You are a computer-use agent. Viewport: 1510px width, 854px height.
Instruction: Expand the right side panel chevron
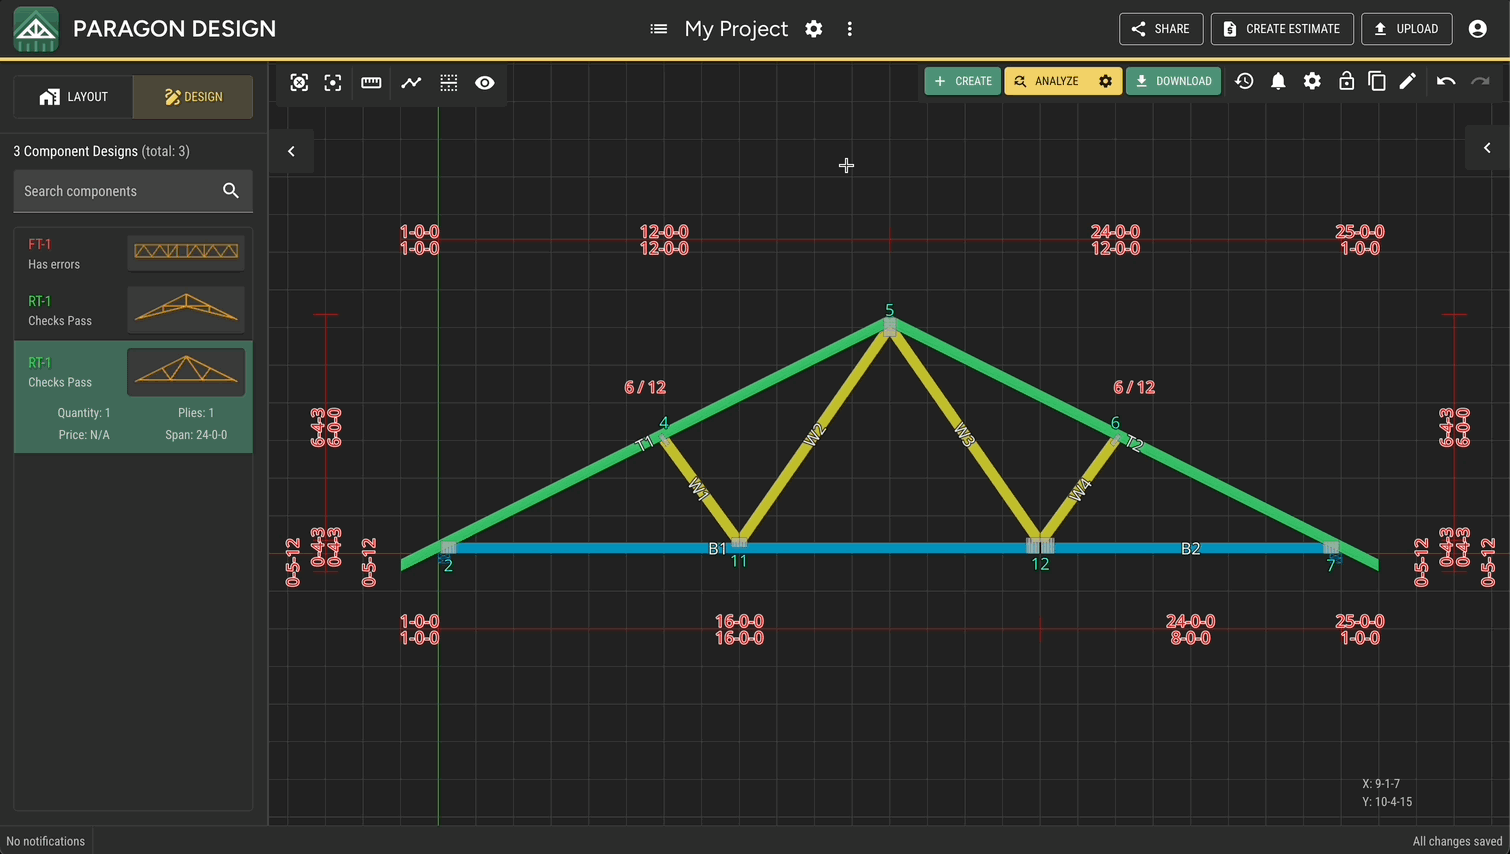coord(1487,148)
